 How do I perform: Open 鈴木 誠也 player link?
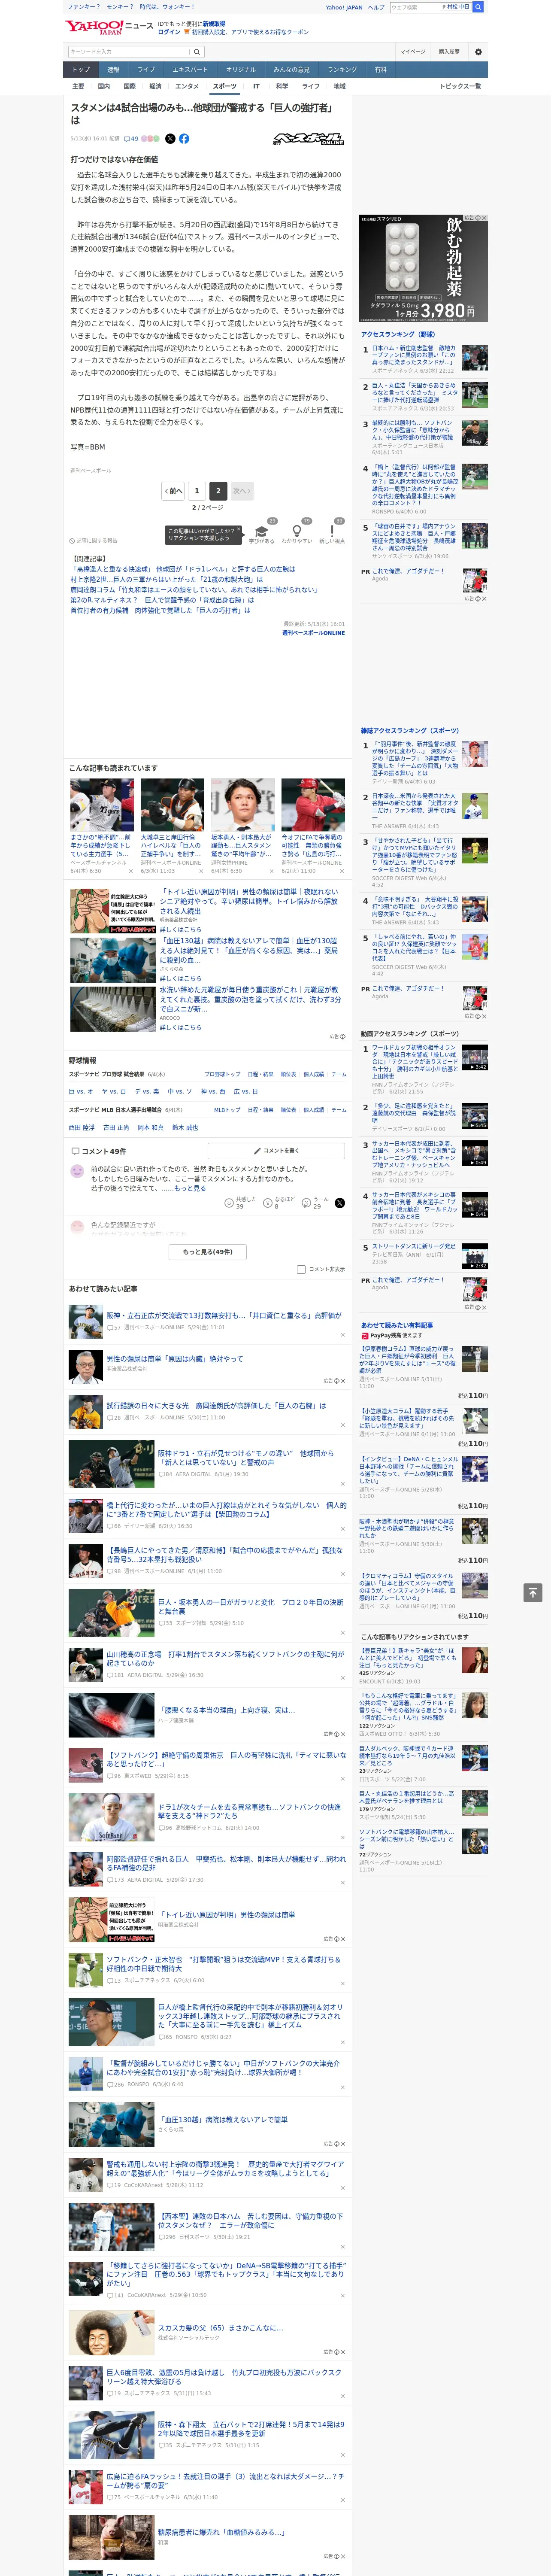185,1127
